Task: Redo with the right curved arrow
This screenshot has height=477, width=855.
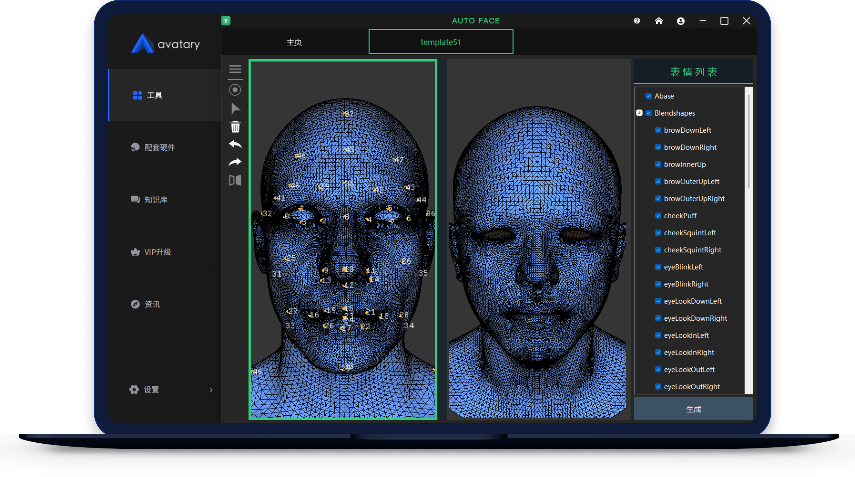Action: click(235, 162)
